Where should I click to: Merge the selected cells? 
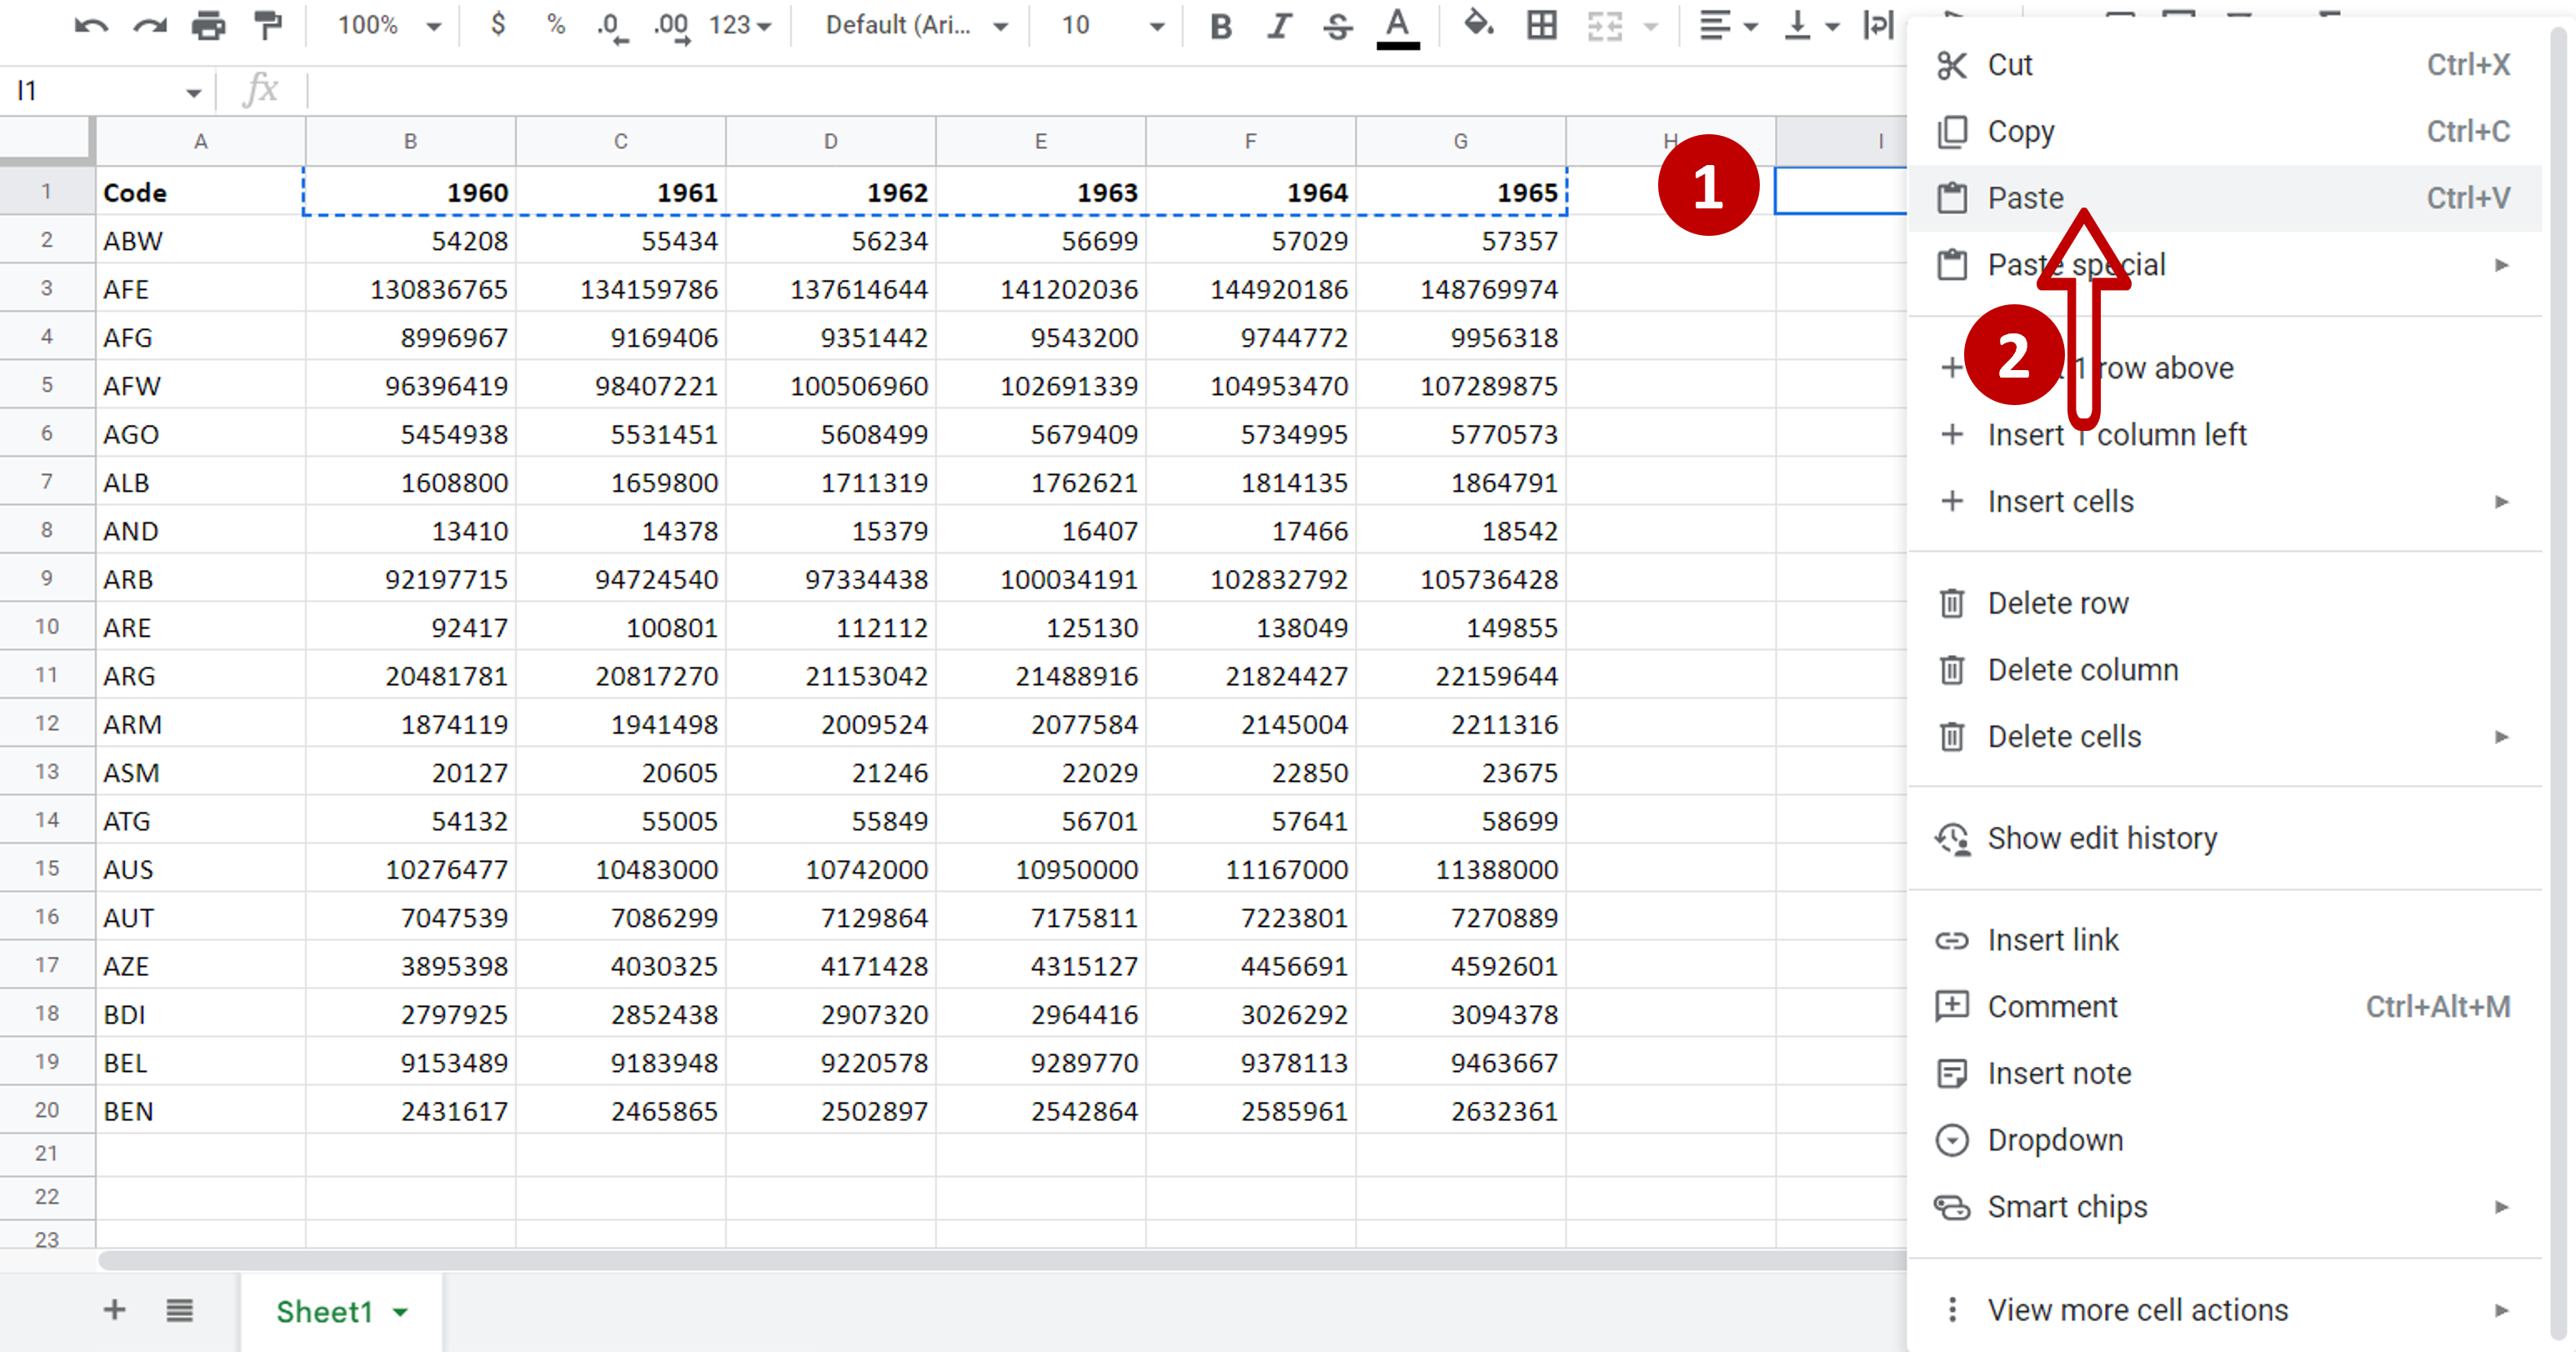pos(1604,25)
